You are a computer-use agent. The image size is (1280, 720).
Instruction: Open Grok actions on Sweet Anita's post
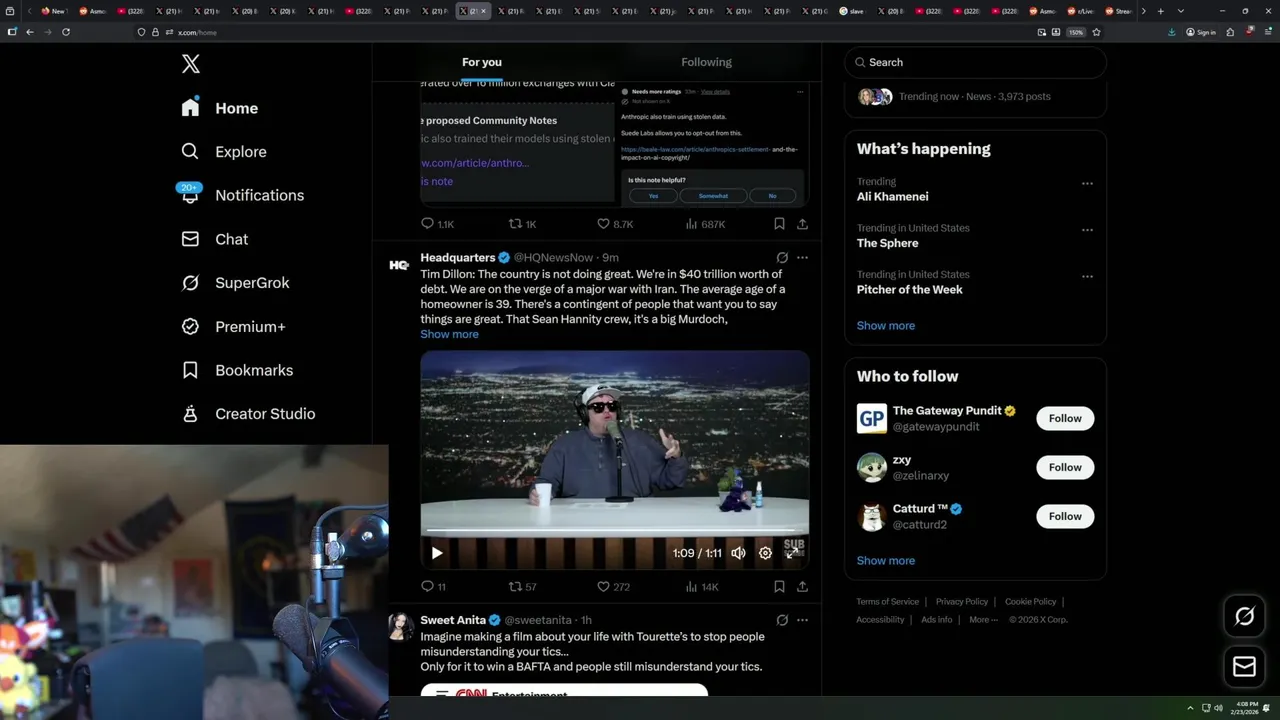(782, 620)
